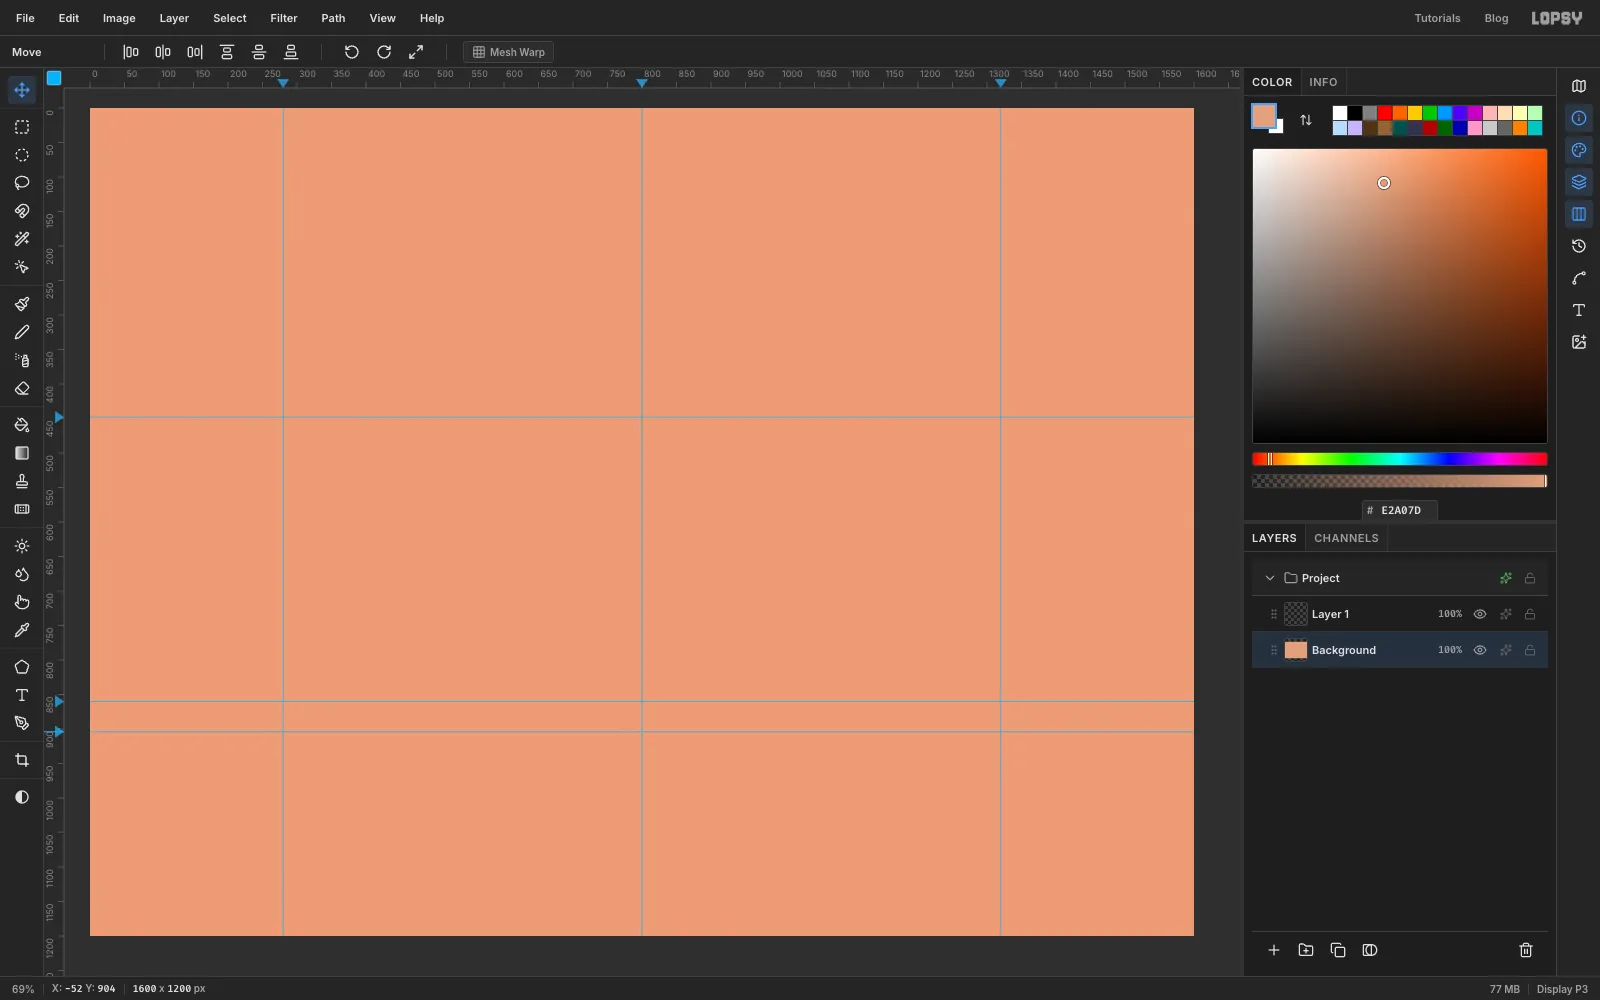The width and height of the screenshot is (1600, 1000).
Task: Switch to the Channels tab
Action: pos(1346,538)
